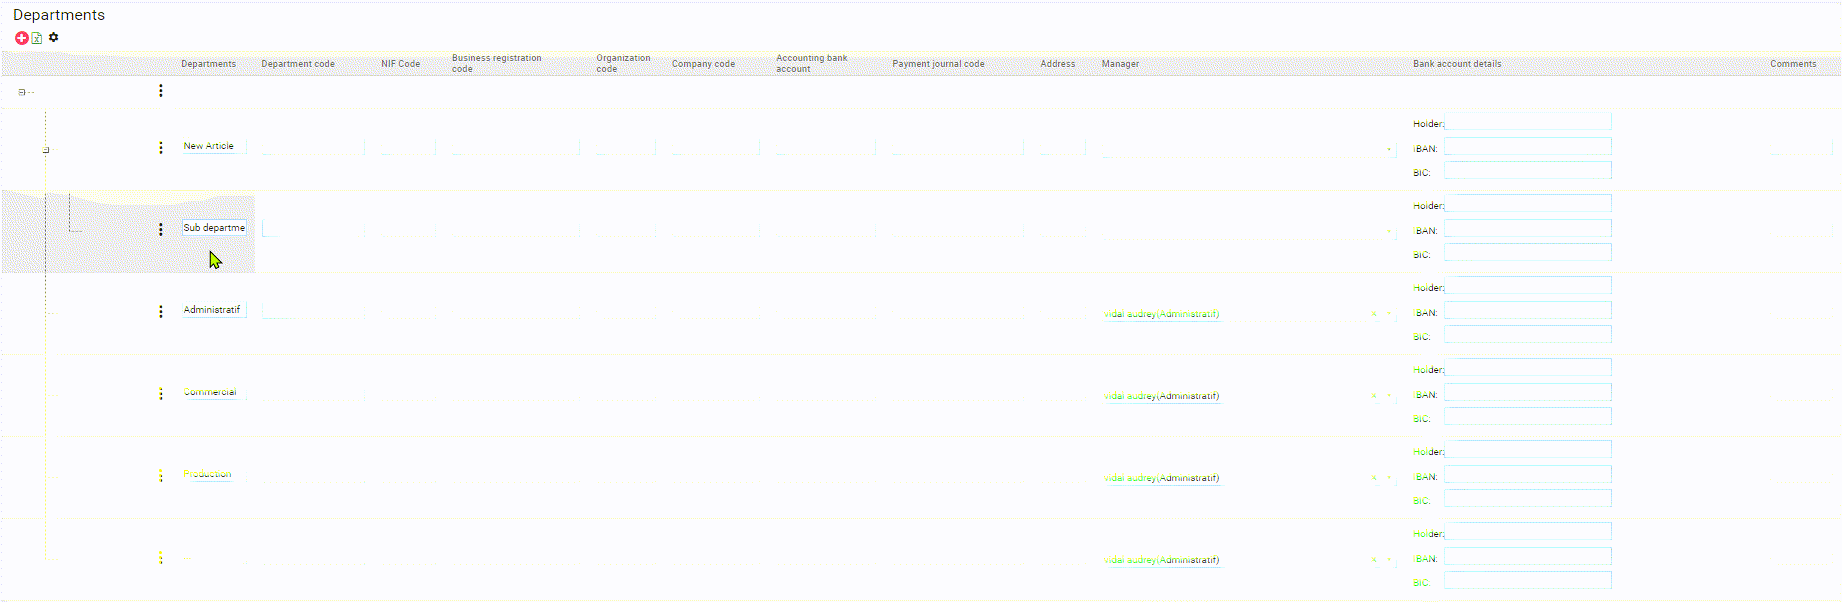This screenshot has width=1842, height=602.
Task: Open the Manager dropdown for New Article
Action: 1389,150
